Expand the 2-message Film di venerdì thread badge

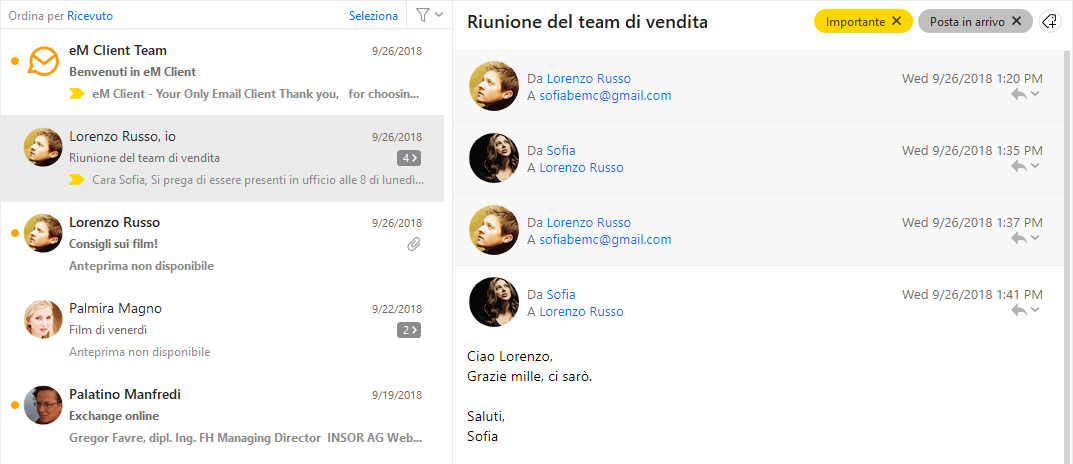pyautogui.click(x=409, y=331)
